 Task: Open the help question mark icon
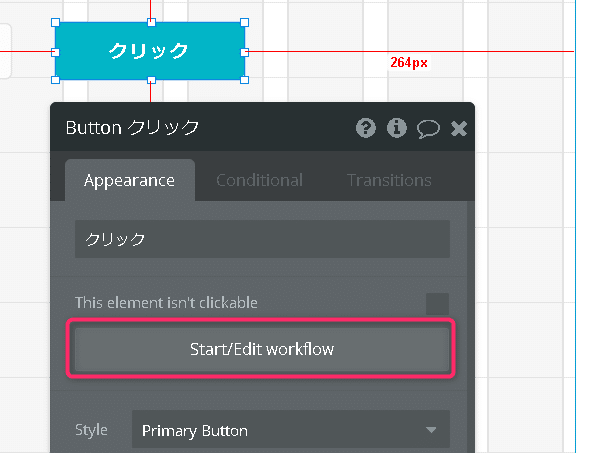[365, 128]
